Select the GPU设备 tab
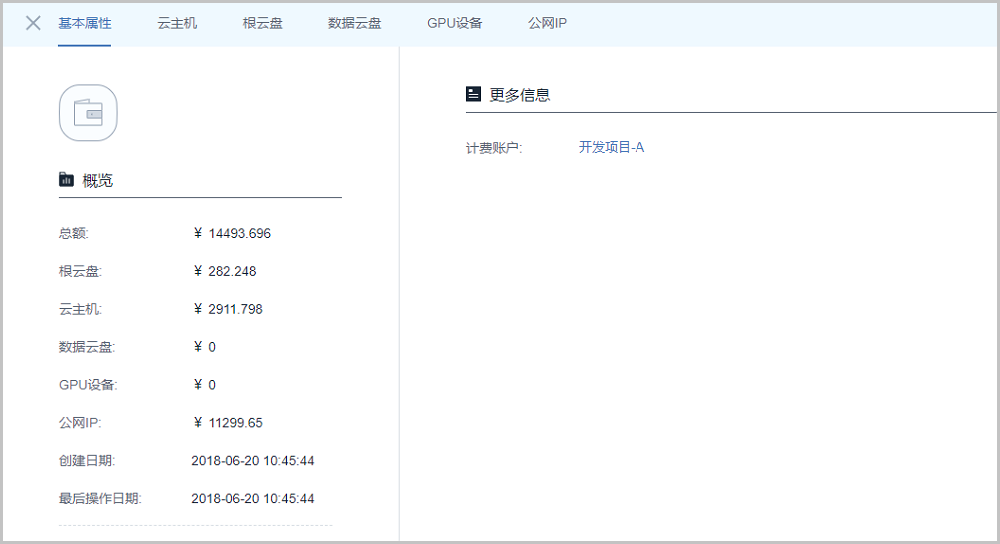The height and width of the screenshot is (544, 1000). (x=454, y=23)
